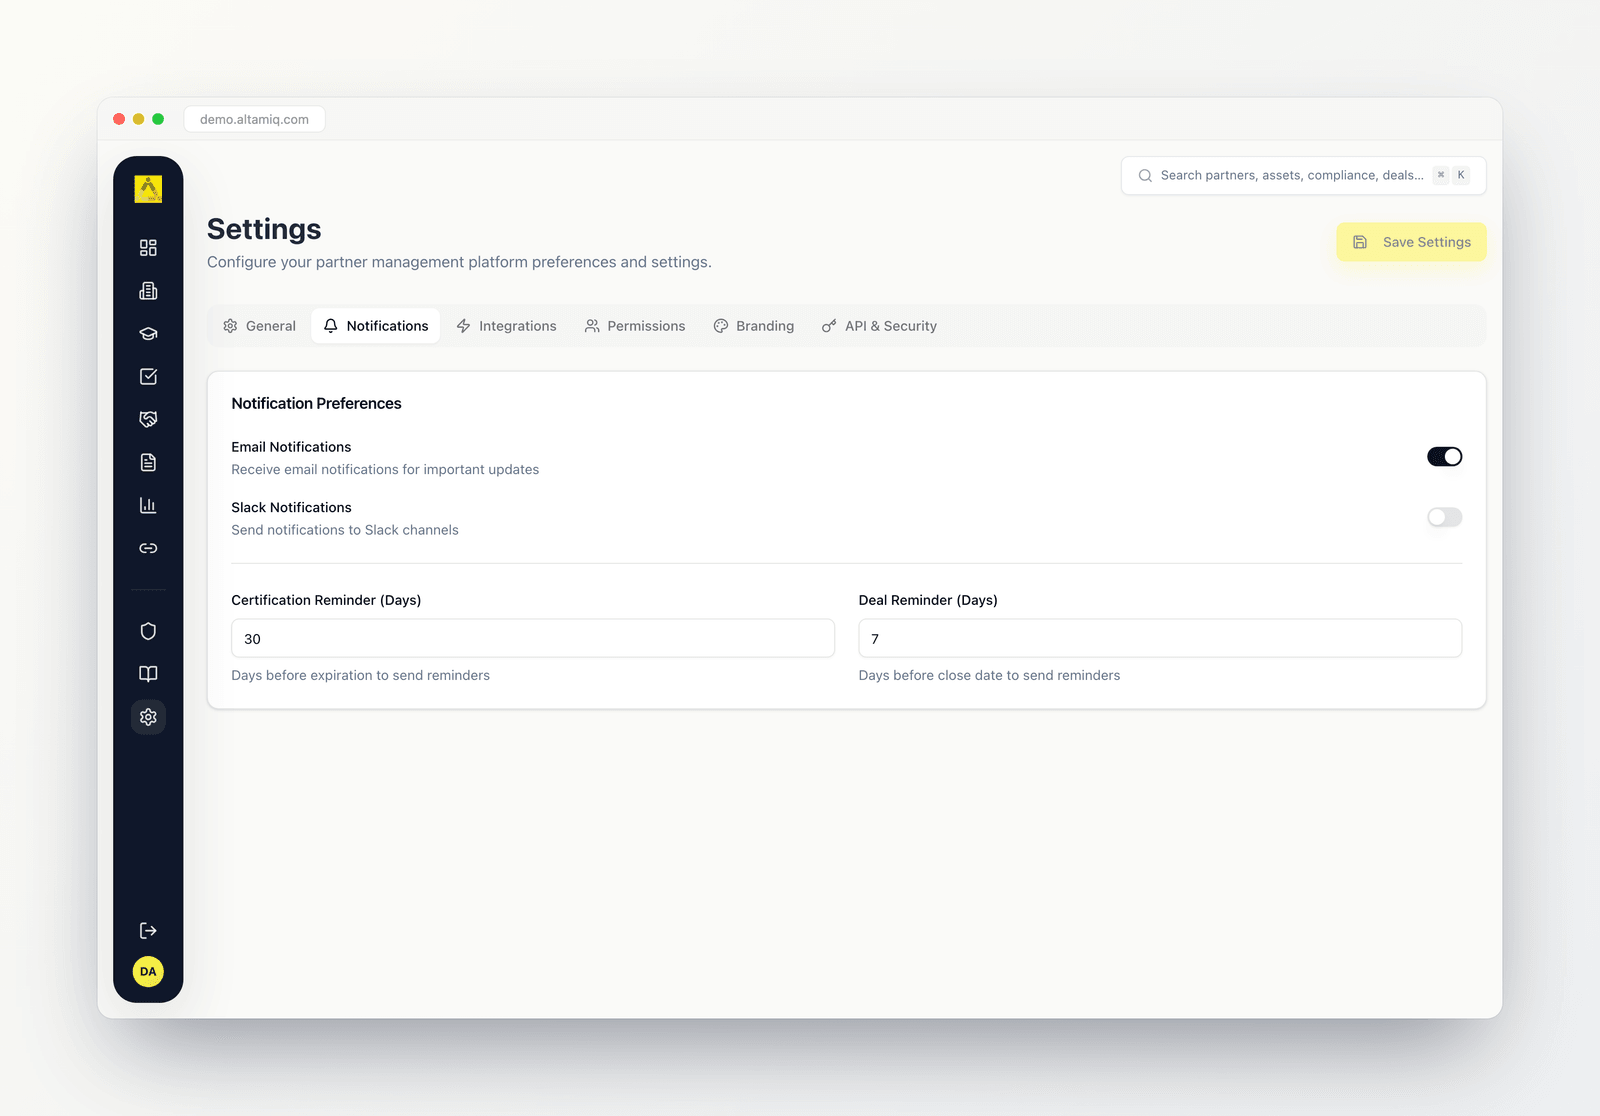Open the Permissions tab
This screenshot has height=1116, width=1600.
pos(635,326)
